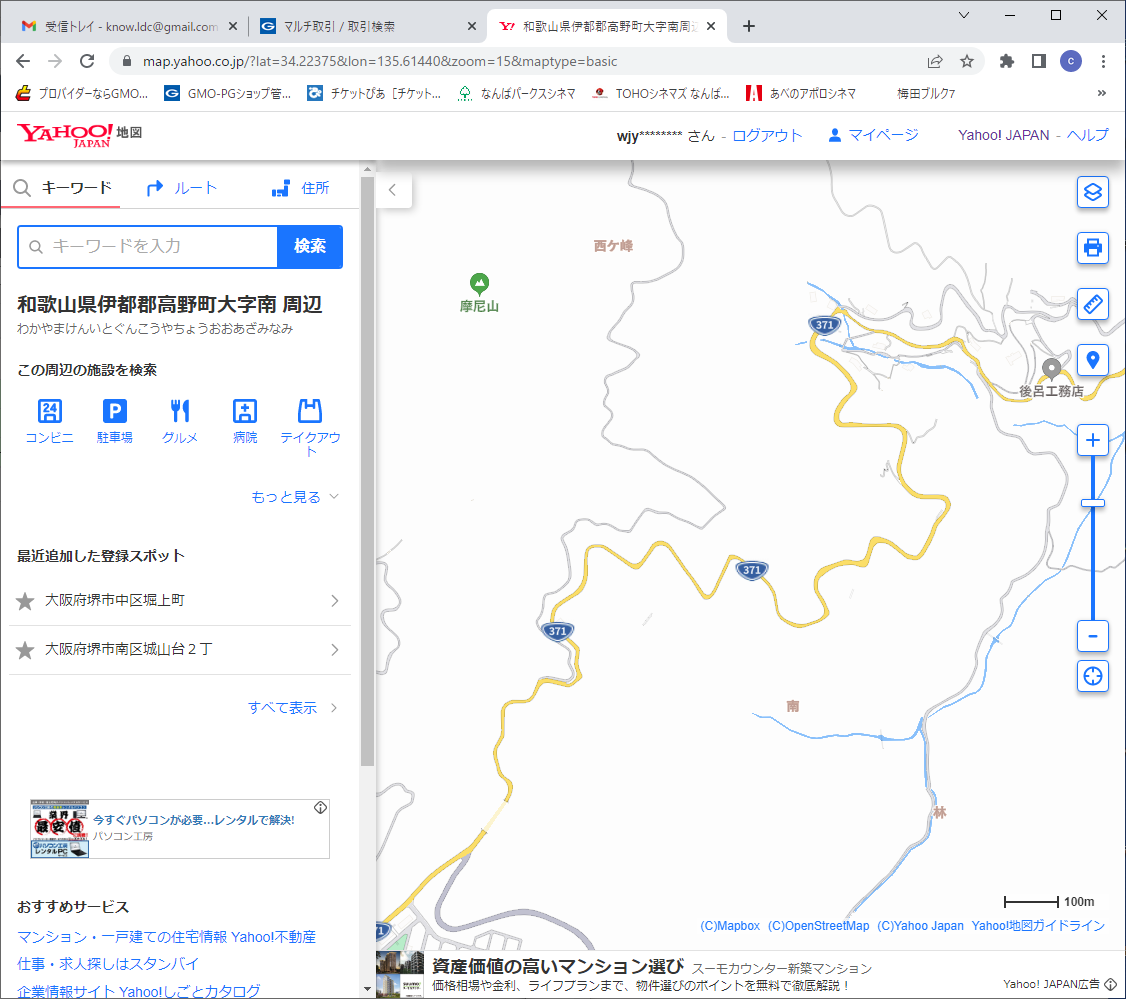Select the distance measuring ruler tool

click(1092, 304)
